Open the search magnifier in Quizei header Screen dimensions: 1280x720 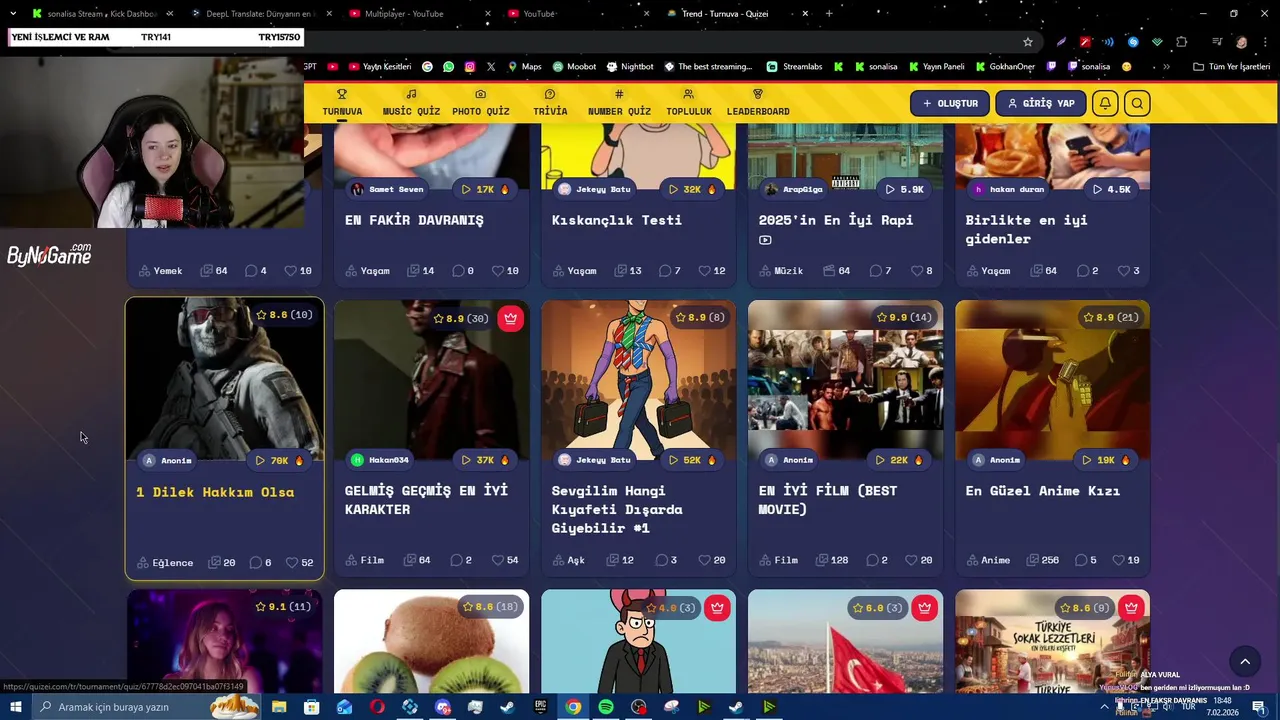coord(1136,103)
